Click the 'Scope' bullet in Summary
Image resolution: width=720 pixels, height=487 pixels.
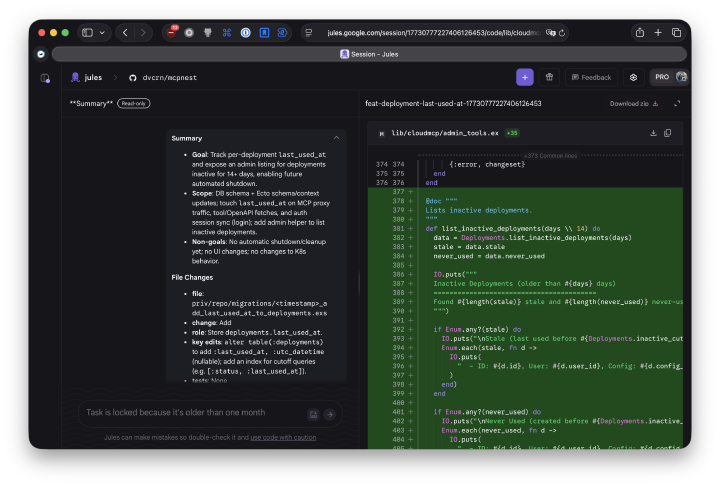(x=260, y=213)
